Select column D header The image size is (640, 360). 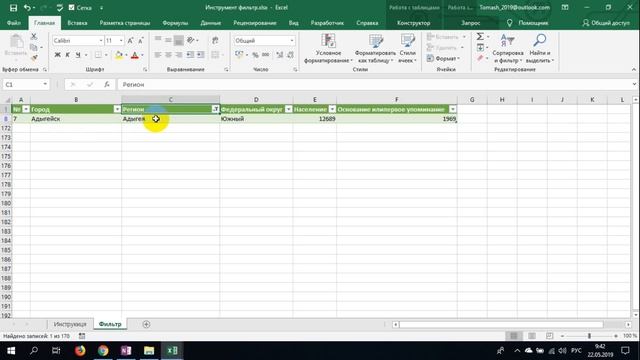tap(256, 100)
